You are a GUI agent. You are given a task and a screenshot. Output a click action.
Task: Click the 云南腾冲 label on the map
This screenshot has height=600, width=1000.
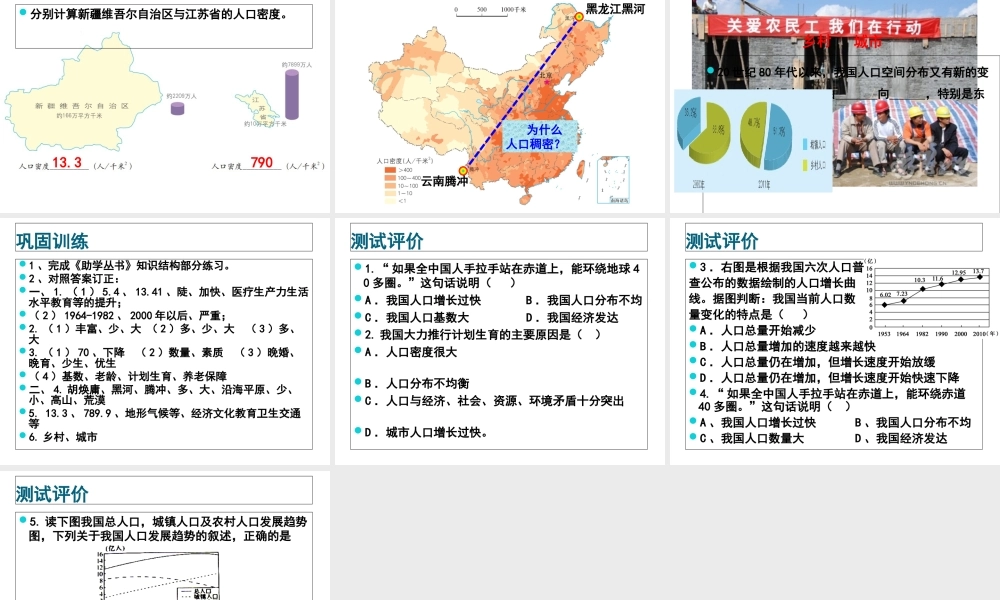(x=445, y=181)
